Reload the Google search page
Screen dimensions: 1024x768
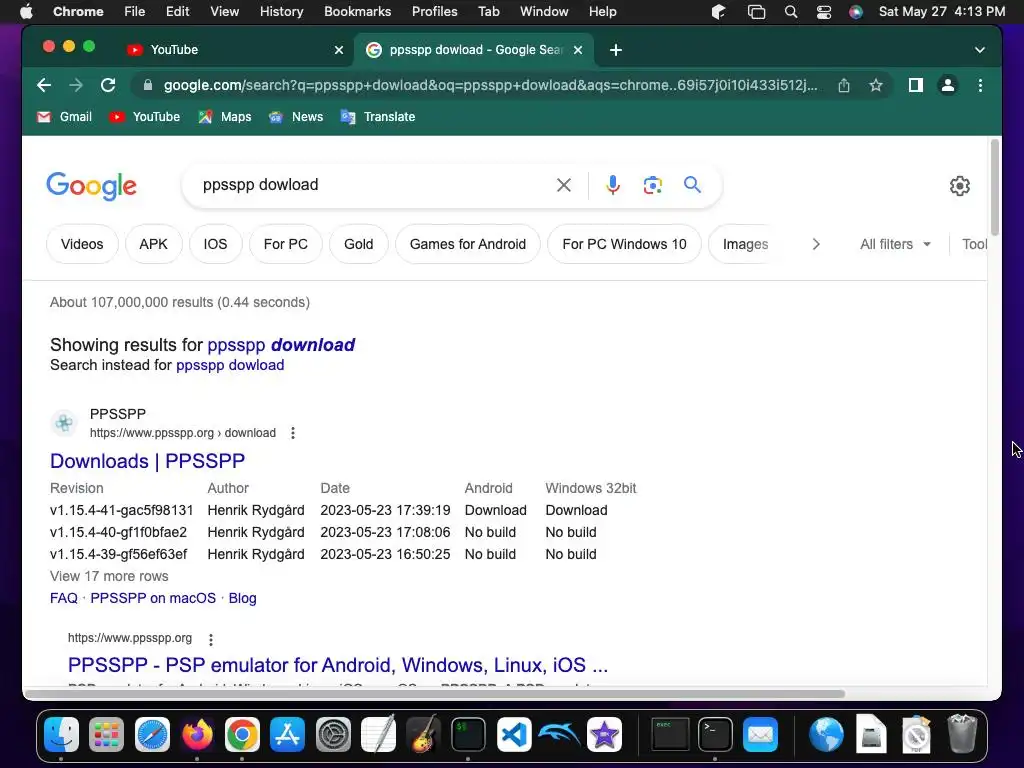[x=108, y=85]
